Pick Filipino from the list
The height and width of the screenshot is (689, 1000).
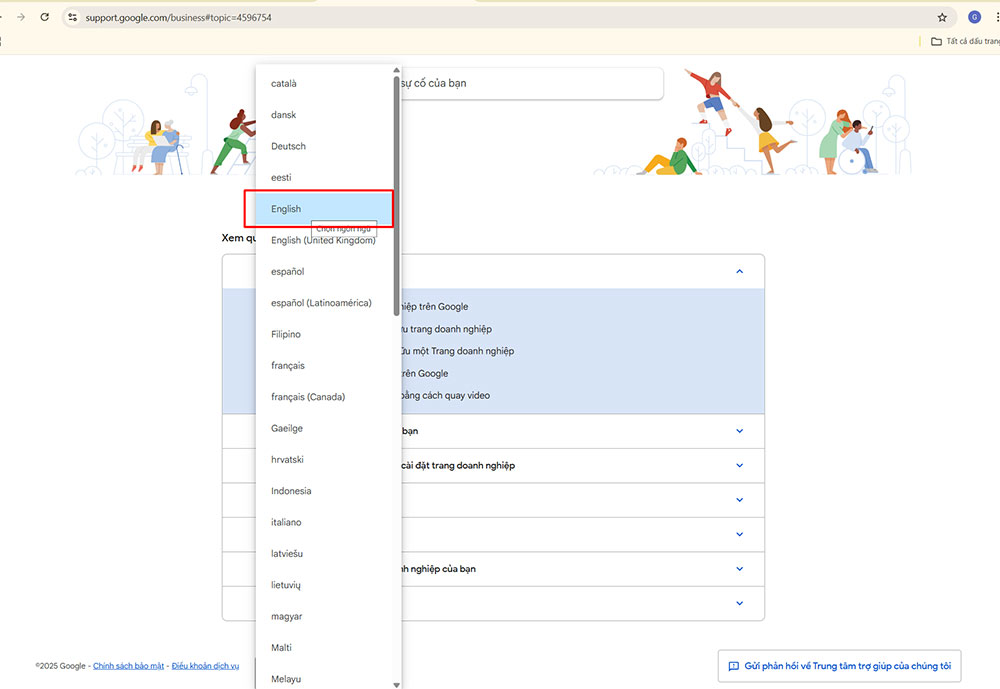325,334
